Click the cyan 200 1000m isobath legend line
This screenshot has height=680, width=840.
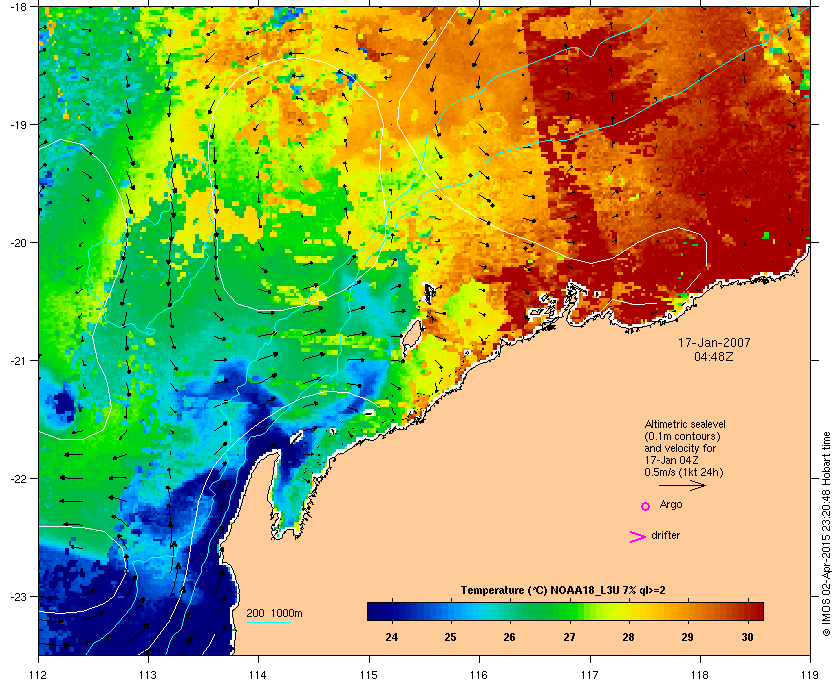click(x=268, y=622)
